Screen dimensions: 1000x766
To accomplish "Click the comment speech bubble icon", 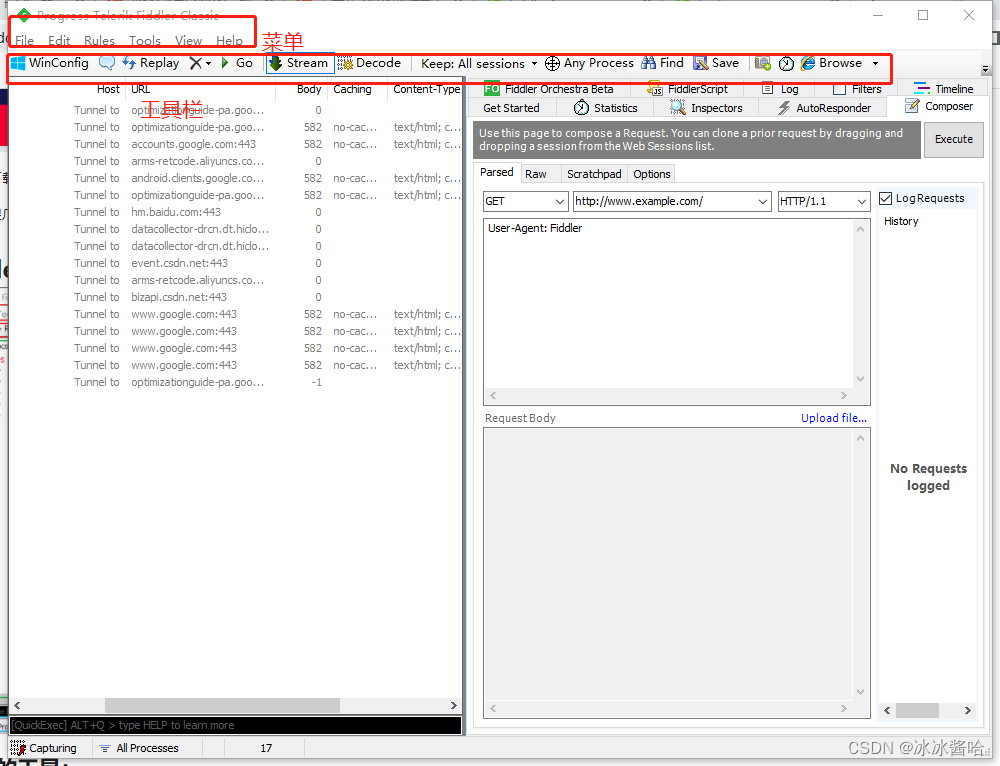I will [x=107, y=63].
